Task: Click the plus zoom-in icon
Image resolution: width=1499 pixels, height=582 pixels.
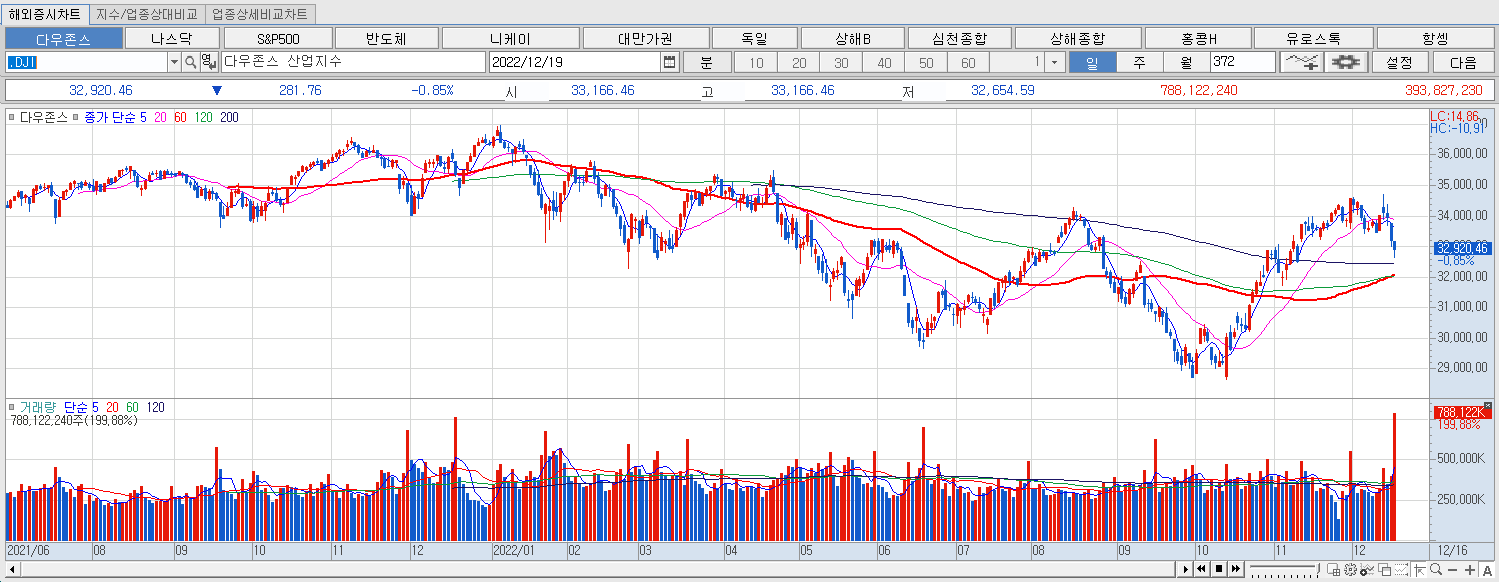Action: (x=1469, y=570)
